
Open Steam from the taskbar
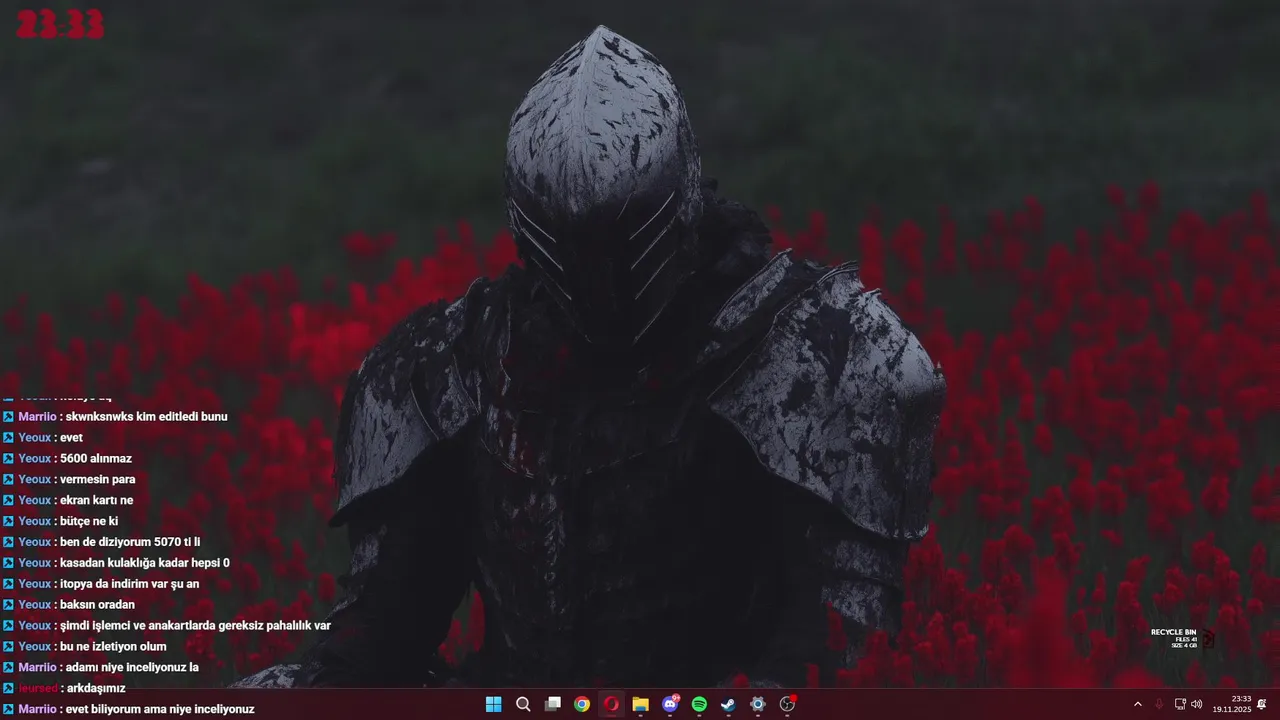coord(729,704)
